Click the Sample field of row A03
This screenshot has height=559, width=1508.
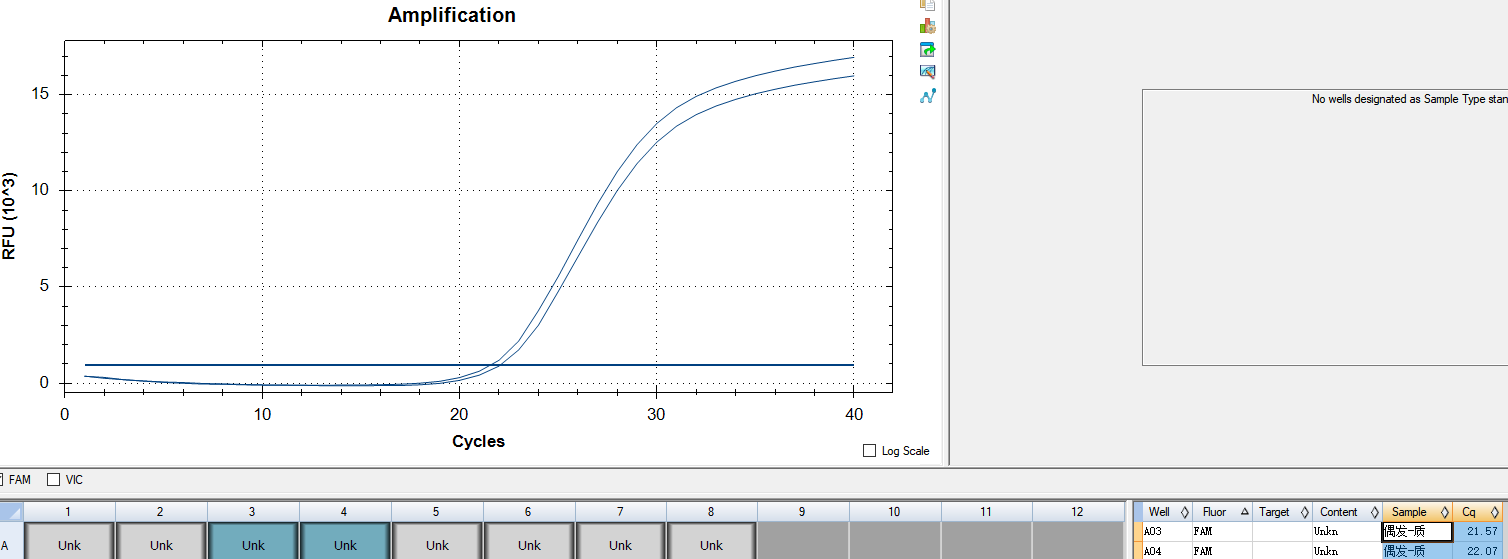click(1417, 532)
